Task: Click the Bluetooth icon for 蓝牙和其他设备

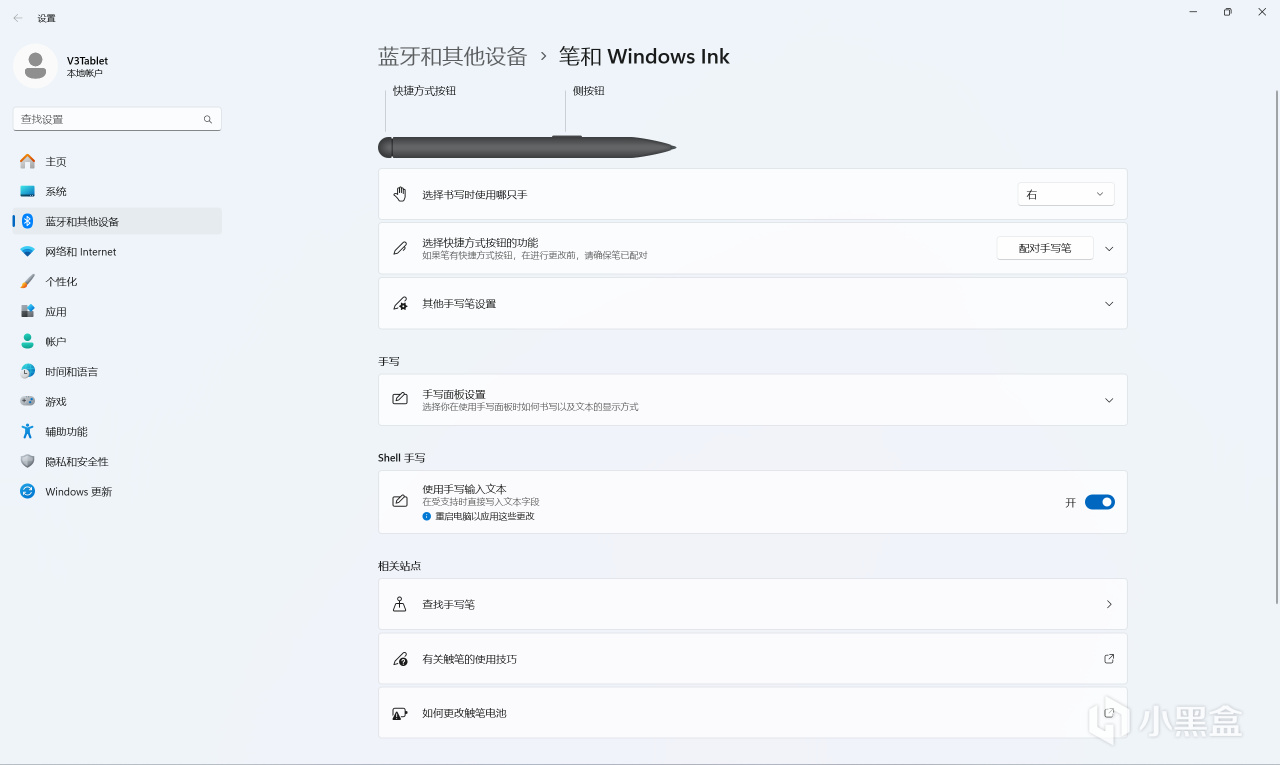Action: pos(28,221)
